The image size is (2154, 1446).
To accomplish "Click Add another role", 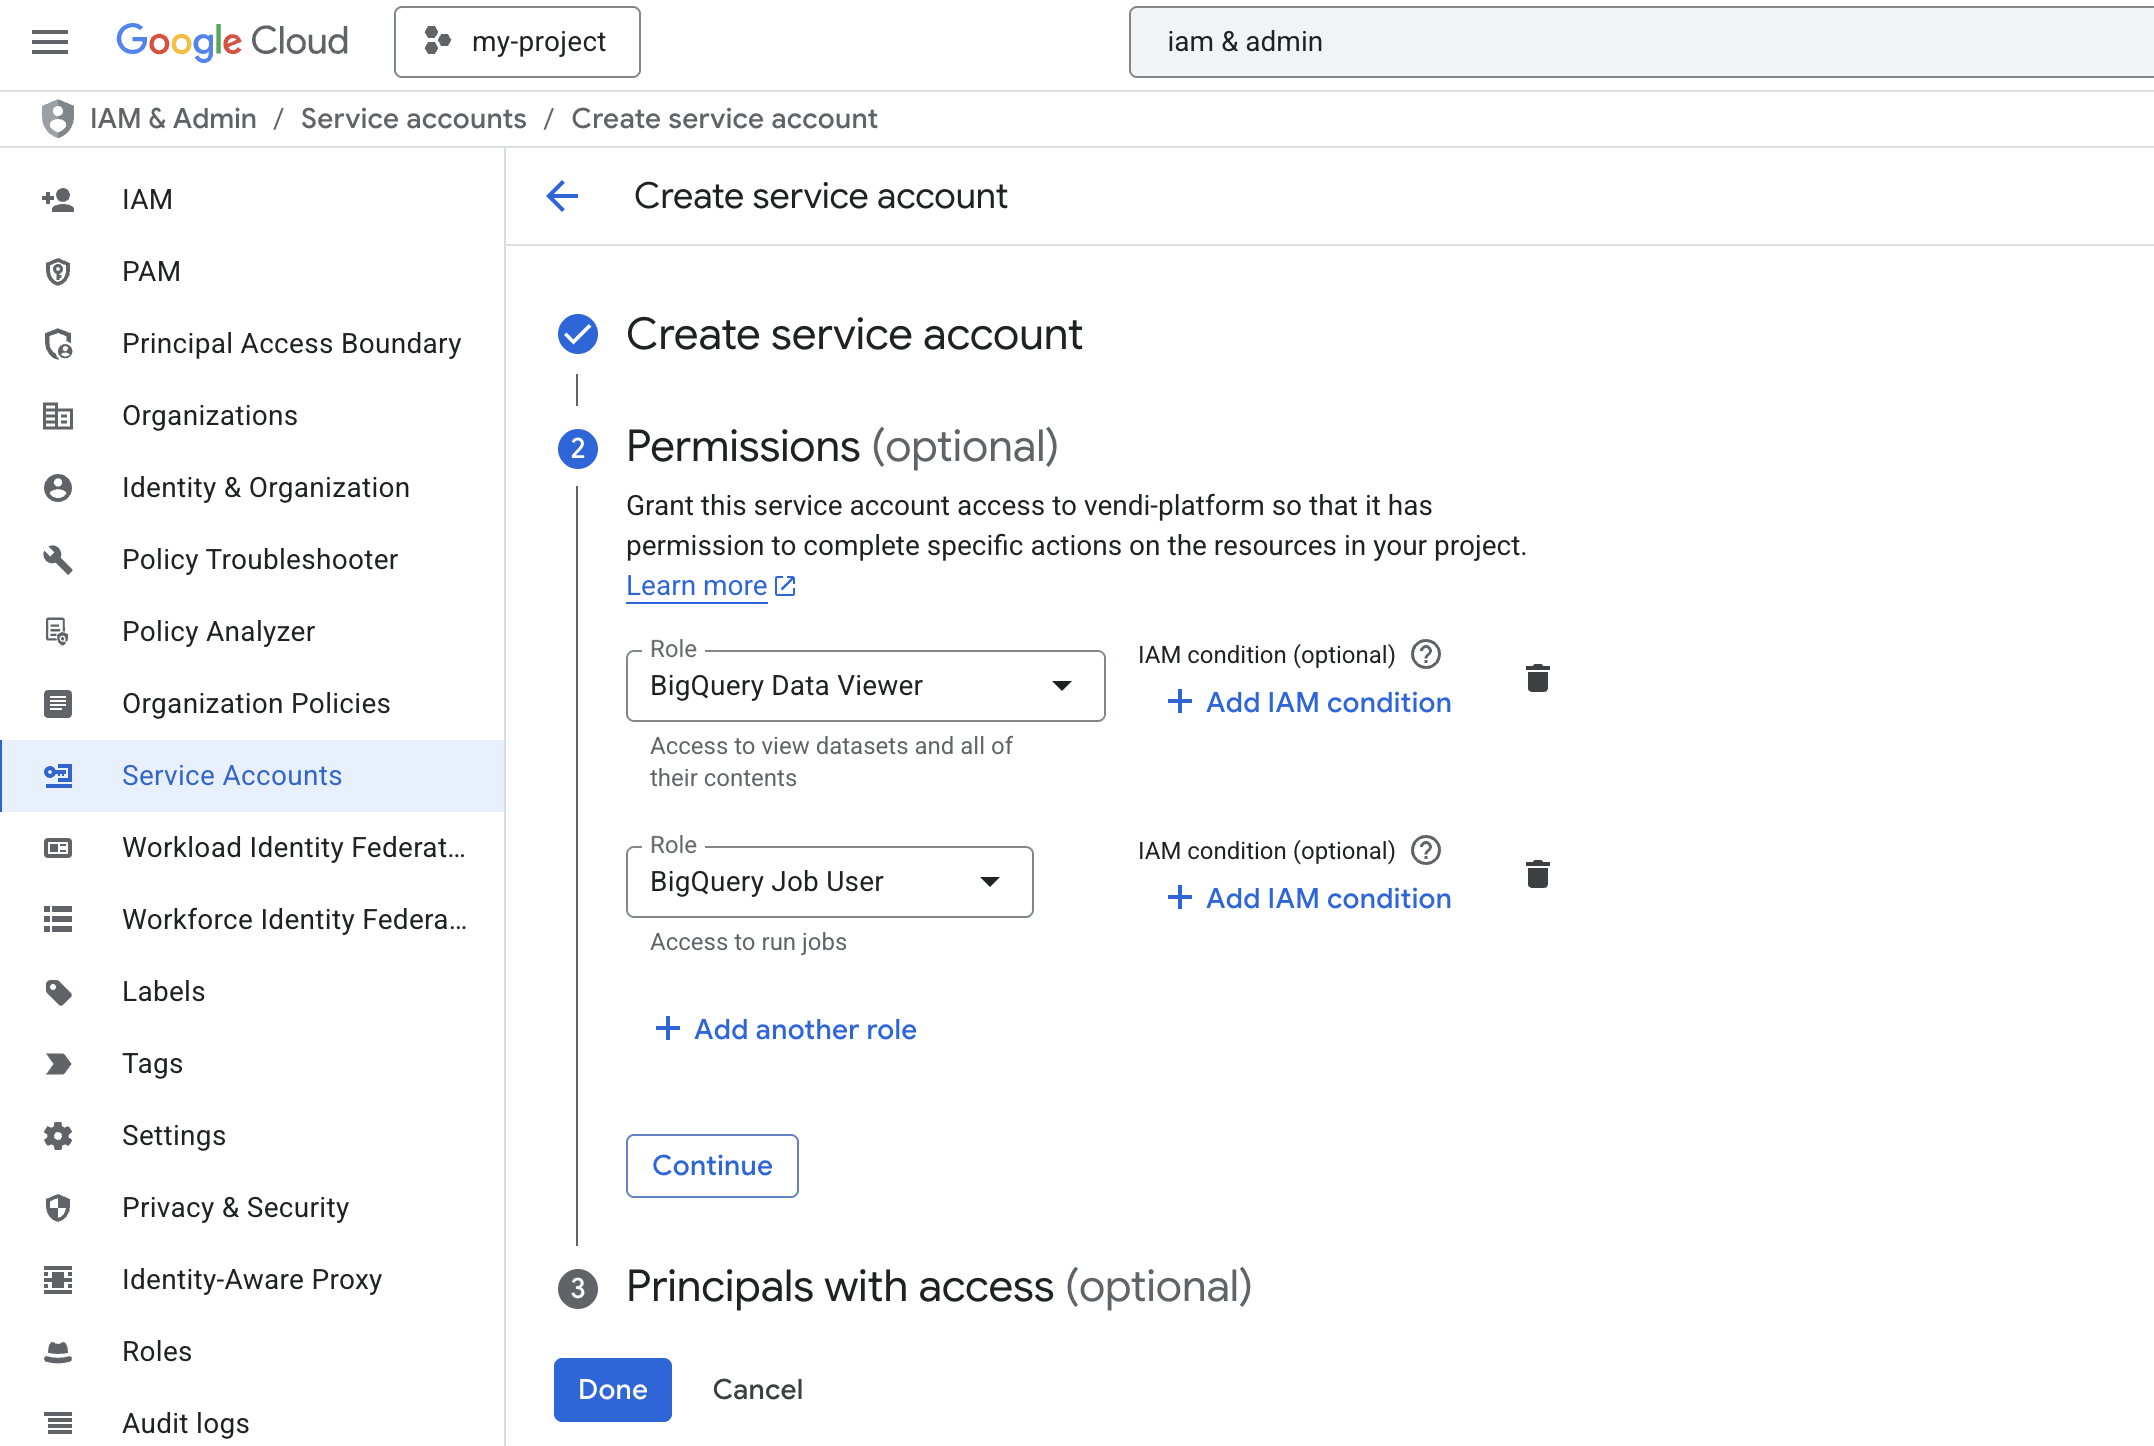I will [x=785, y=1029].
